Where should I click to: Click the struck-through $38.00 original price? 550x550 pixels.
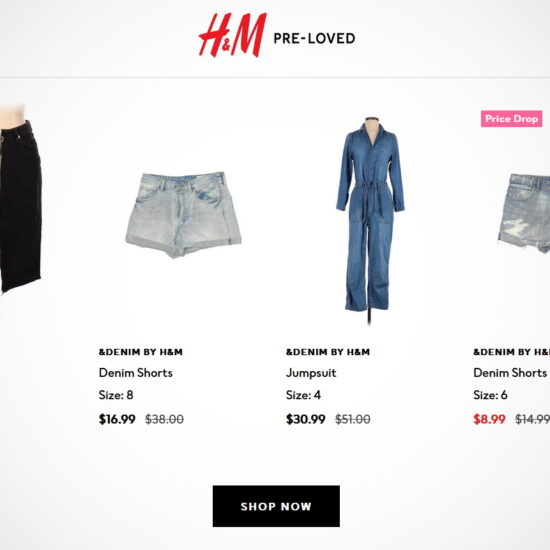click(165, 419)
